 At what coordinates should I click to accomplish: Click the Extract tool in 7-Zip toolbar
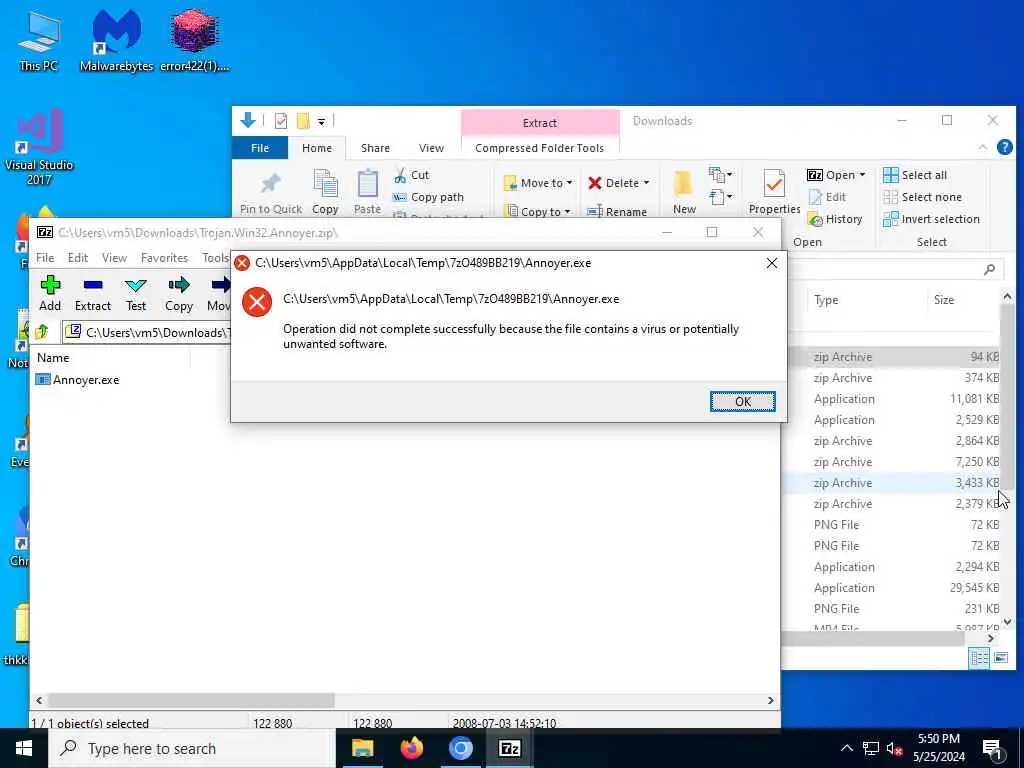pyautogui.click(x=93, y=293)
